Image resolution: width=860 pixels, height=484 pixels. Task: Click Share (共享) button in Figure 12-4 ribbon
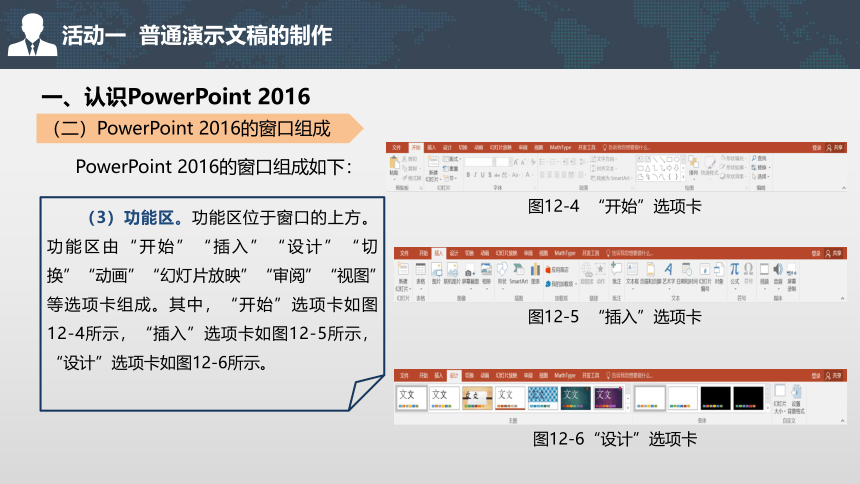pyautogui.click(x=834, y=148)
